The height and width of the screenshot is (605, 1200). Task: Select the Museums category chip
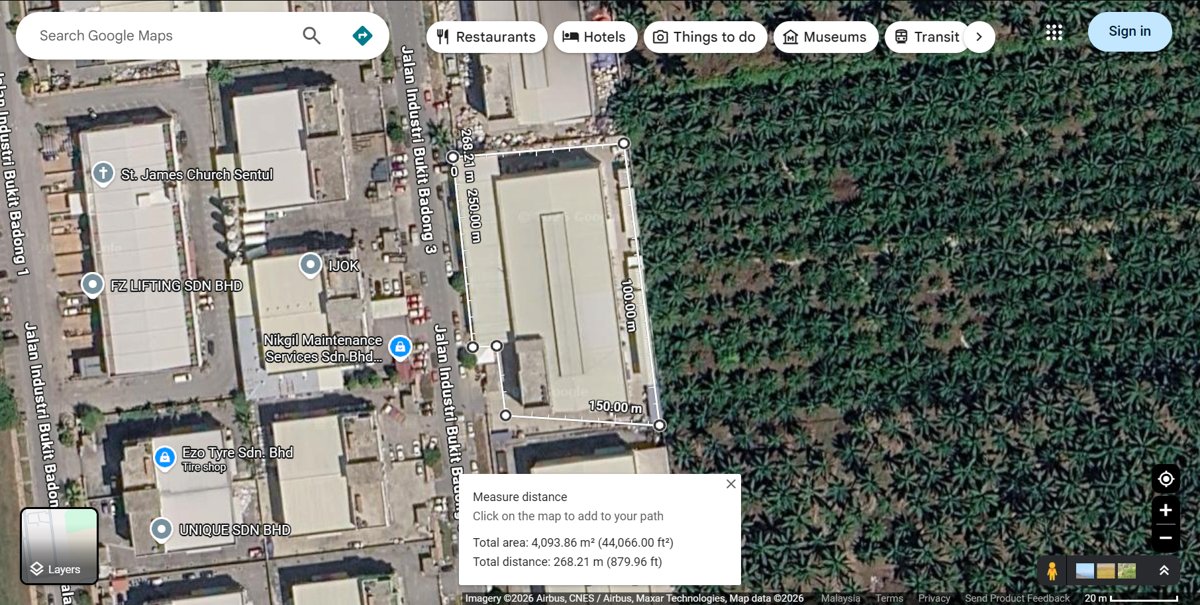pos(825,37)
